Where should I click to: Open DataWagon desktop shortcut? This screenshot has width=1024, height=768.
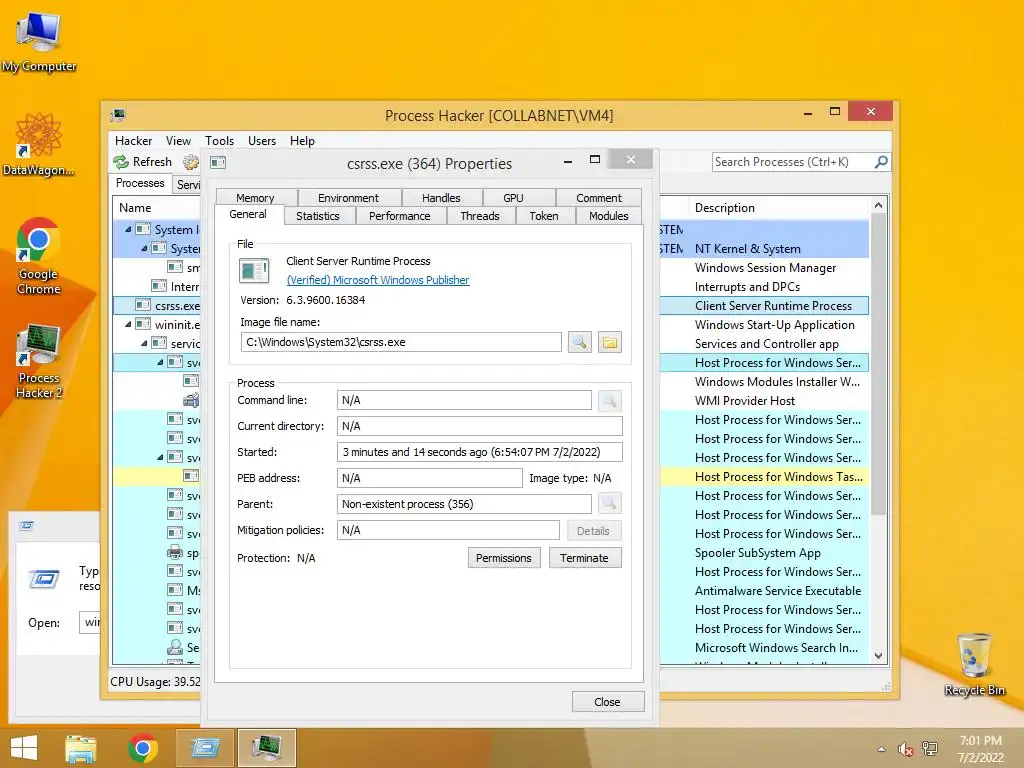39,144
